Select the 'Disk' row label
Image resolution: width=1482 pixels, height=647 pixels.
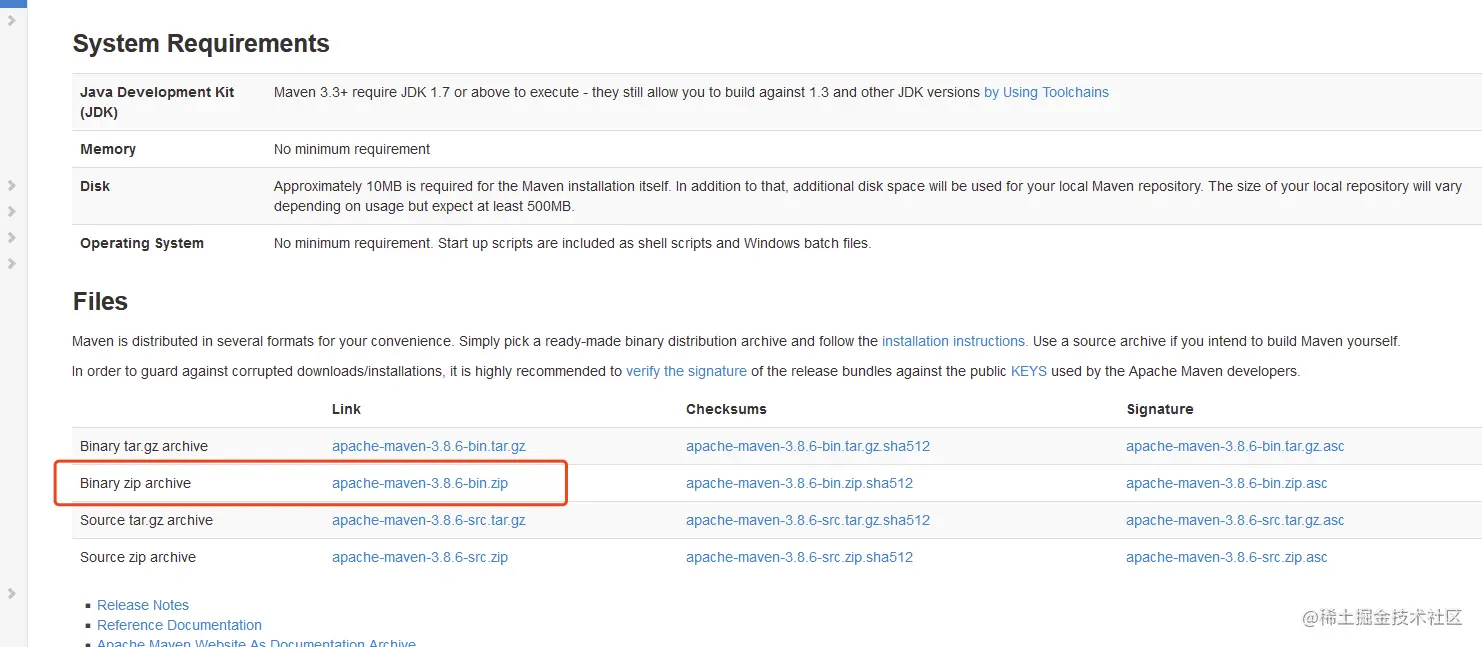pos(95,186)
